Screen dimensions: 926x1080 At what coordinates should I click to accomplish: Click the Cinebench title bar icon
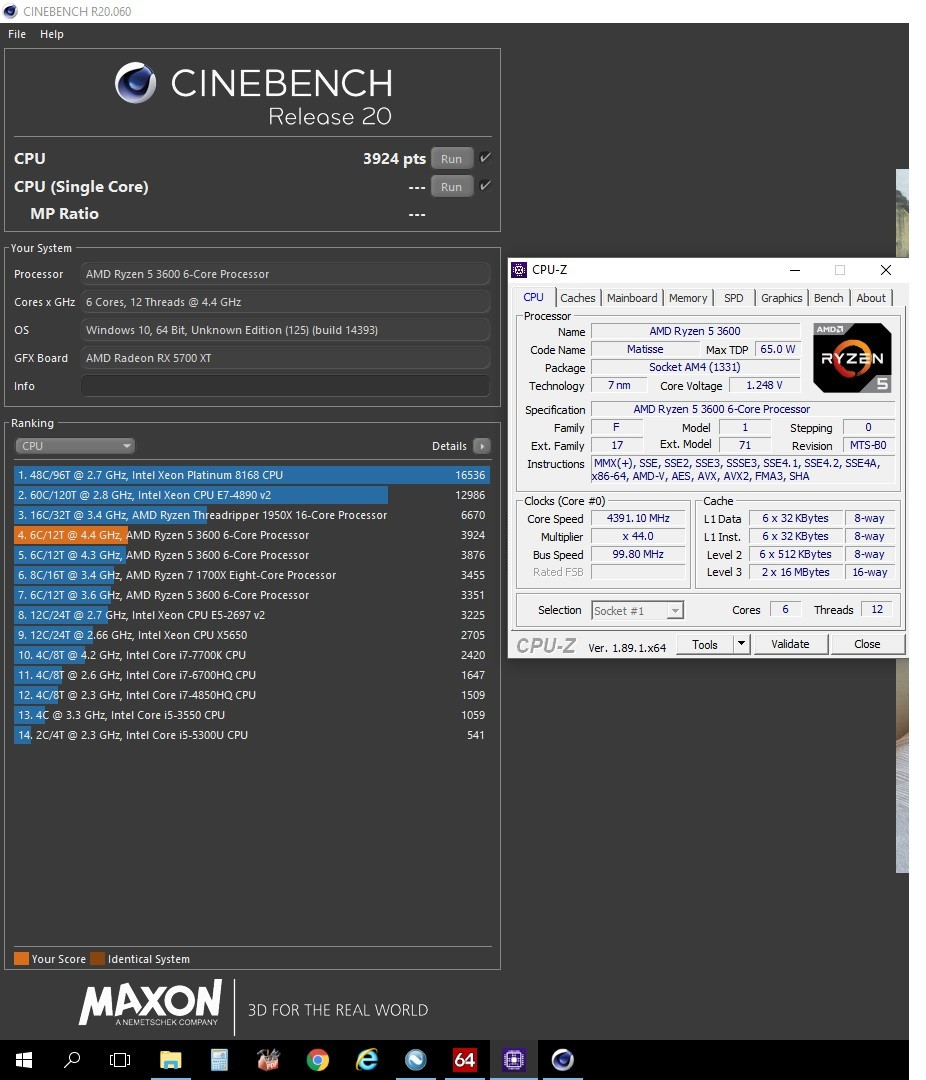pos(10,11)
